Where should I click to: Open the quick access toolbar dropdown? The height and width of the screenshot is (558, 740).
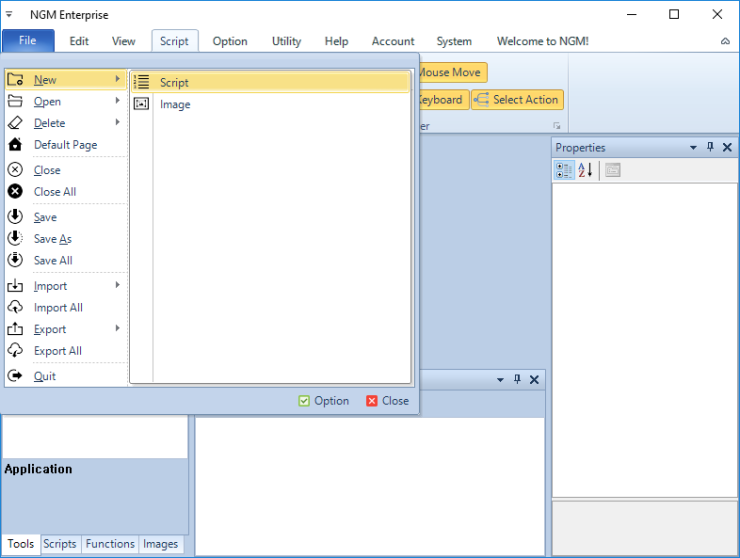pyautogui.click(x=8, y=15)
